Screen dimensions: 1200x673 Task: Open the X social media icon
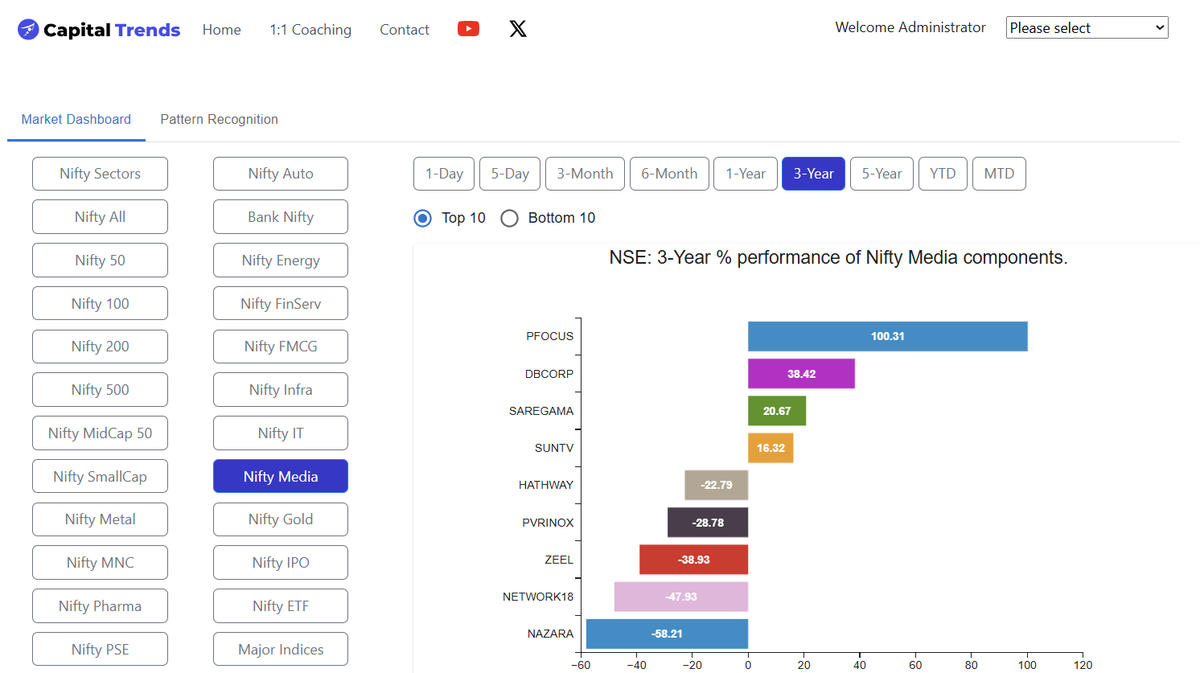[518, 29]
